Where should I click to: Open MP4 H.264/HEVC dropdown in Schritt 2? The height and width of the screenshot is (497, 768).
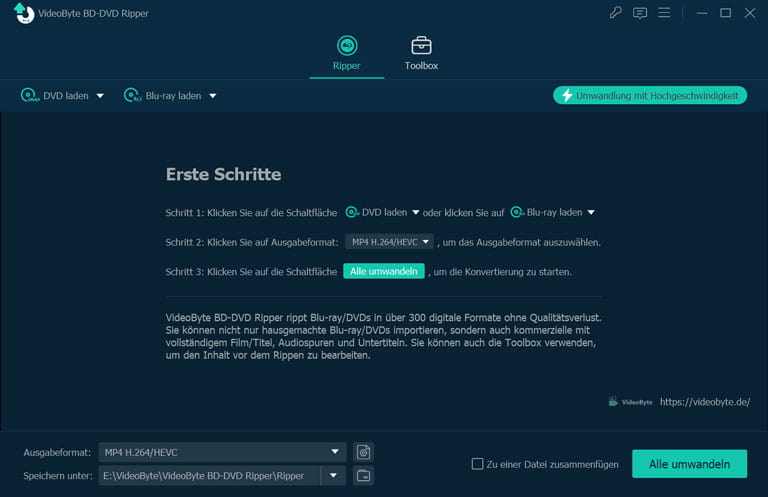[389, 242]
